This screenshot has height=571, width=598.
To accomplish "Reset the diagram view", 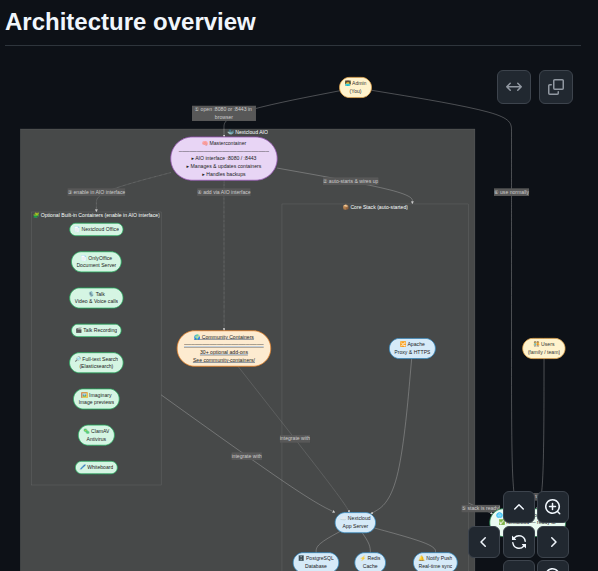I will 519,542.
